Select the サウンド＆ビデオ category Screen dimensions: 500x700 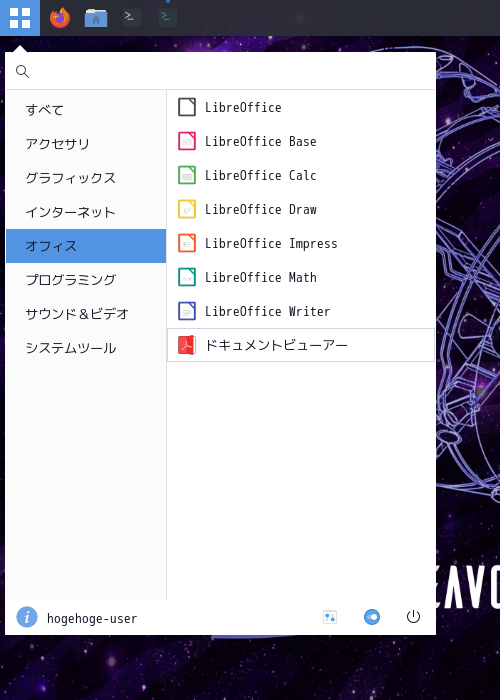tap(86, 314)
